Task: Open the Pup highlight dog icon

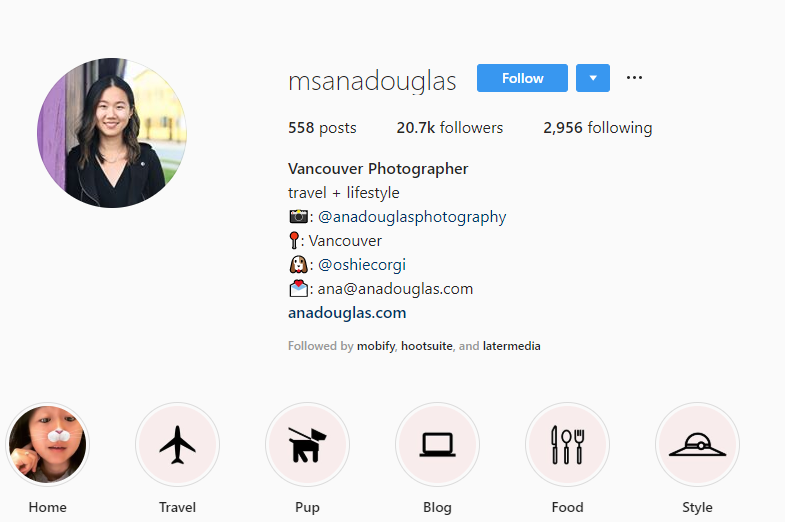Action: (307, 444)
